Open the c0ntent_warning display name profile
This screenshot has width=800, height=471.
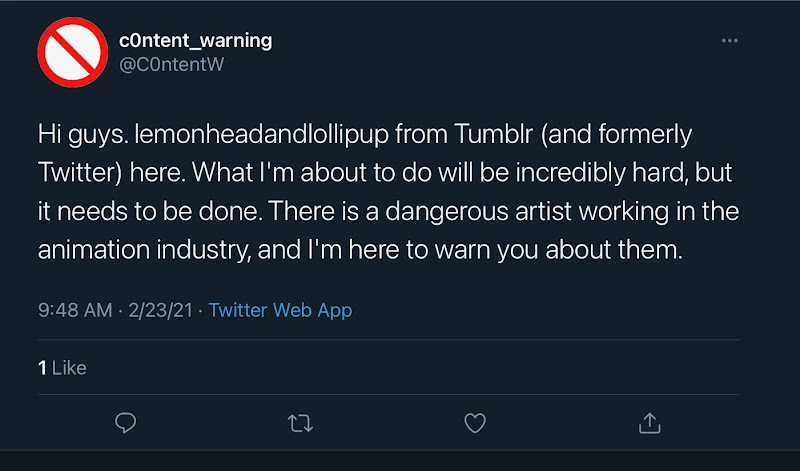tap(195, 40)
